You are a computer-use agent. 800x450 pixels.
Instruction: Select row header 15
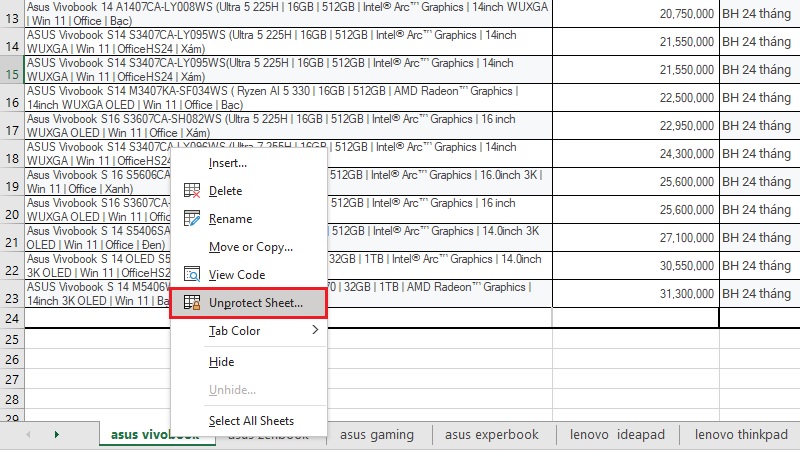[12, 70]
